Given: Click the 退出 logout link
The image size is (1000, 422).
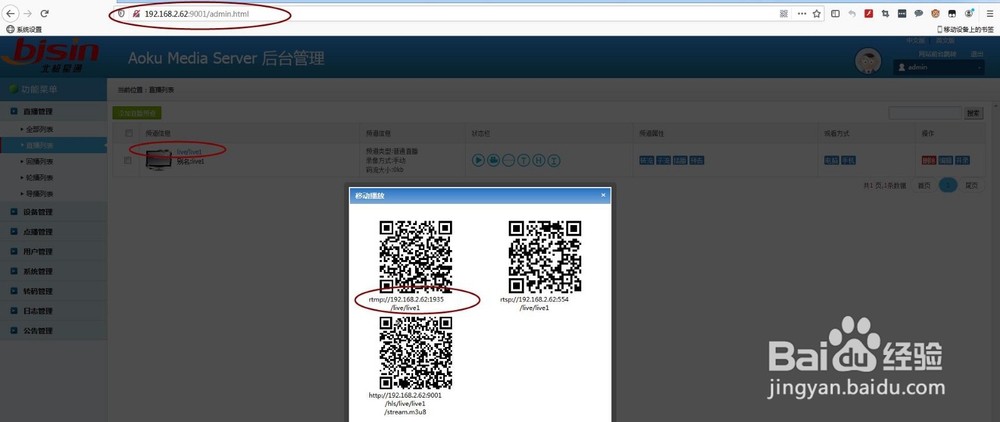Looking at the screenshot, I should [977, 54].
